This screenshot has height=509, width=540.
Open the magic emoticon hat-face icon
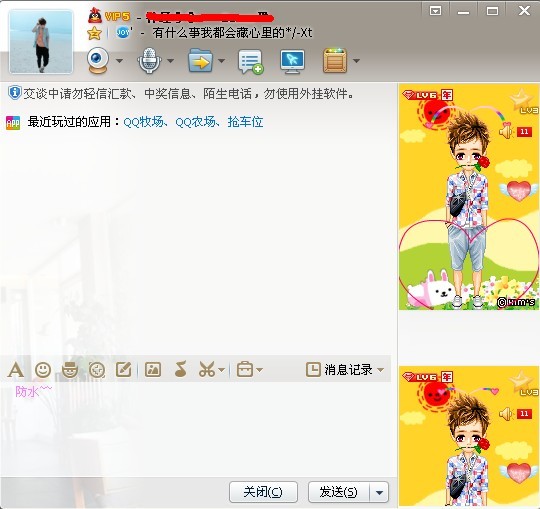pos(70,370)
